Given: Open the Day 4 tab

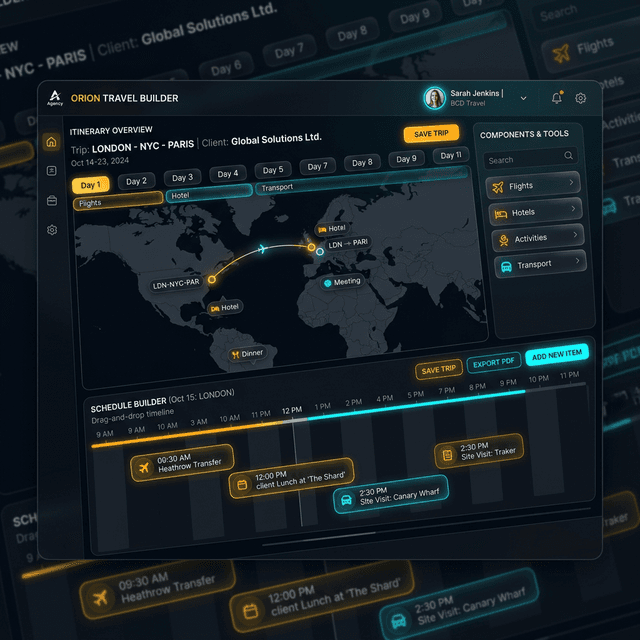Looking at the screenshot, I should [227, 174].
